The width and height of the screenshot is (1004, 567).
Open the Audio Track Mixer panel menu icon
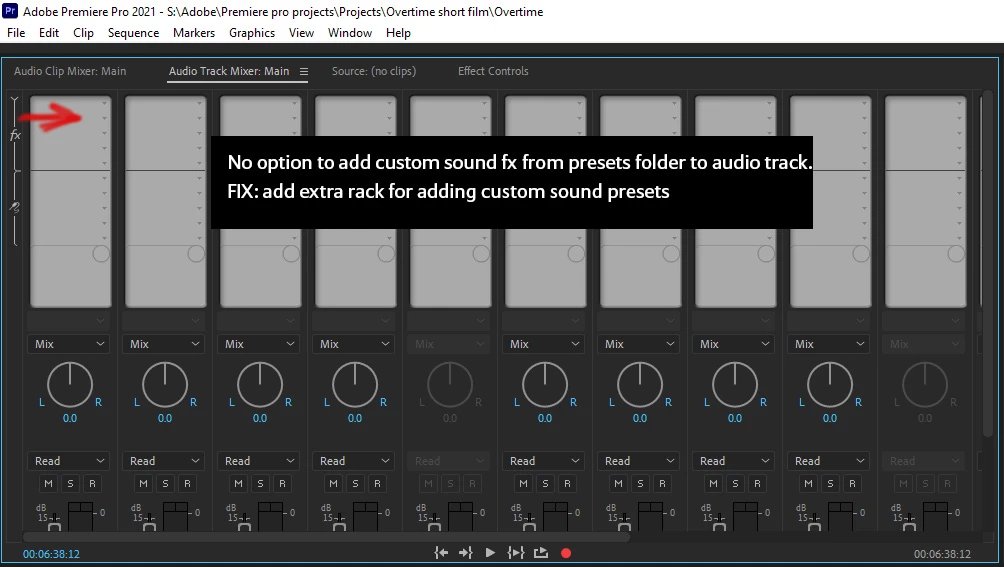(x=304, y=72)
